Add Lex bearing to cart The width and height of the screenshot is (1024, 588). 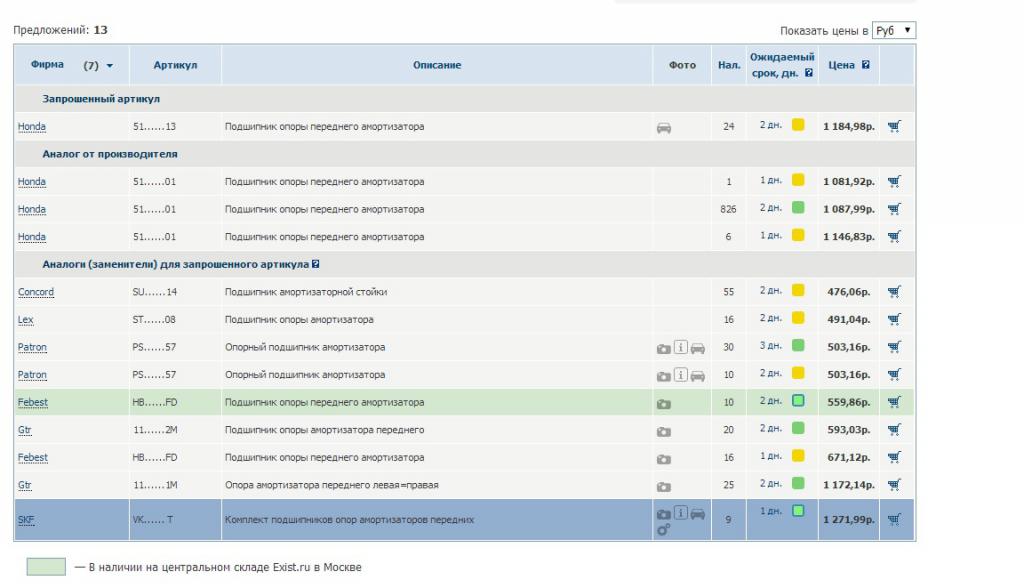coord(893,319)
